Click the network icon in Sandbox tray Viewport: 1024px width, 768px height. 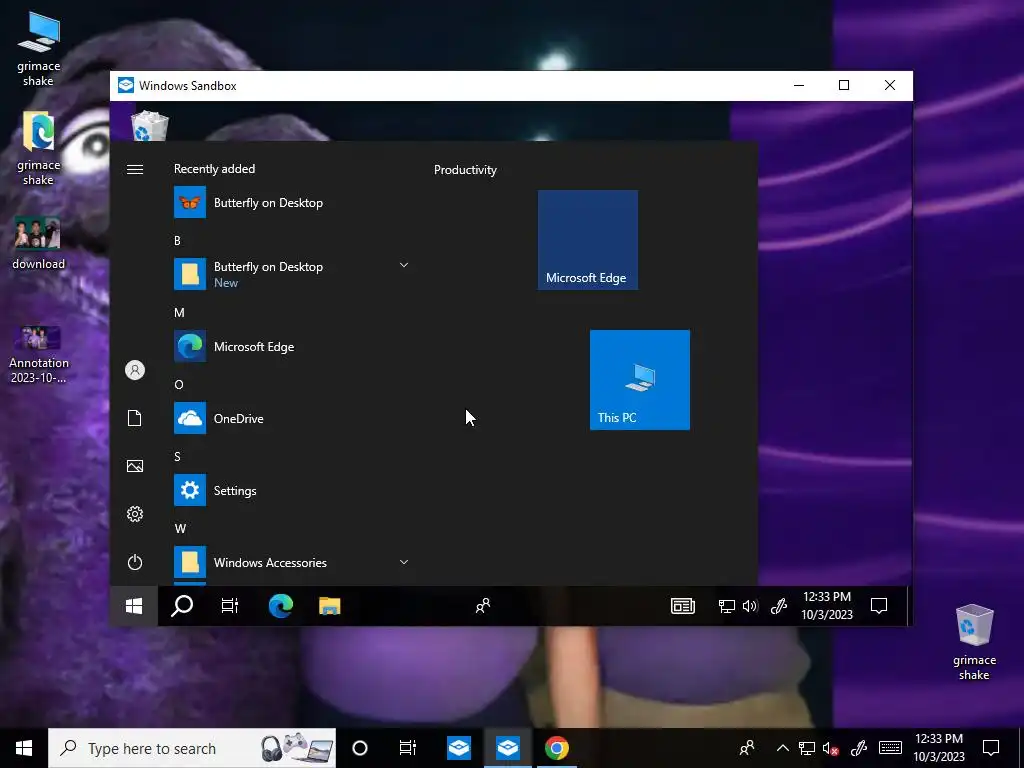click(726, 606)
